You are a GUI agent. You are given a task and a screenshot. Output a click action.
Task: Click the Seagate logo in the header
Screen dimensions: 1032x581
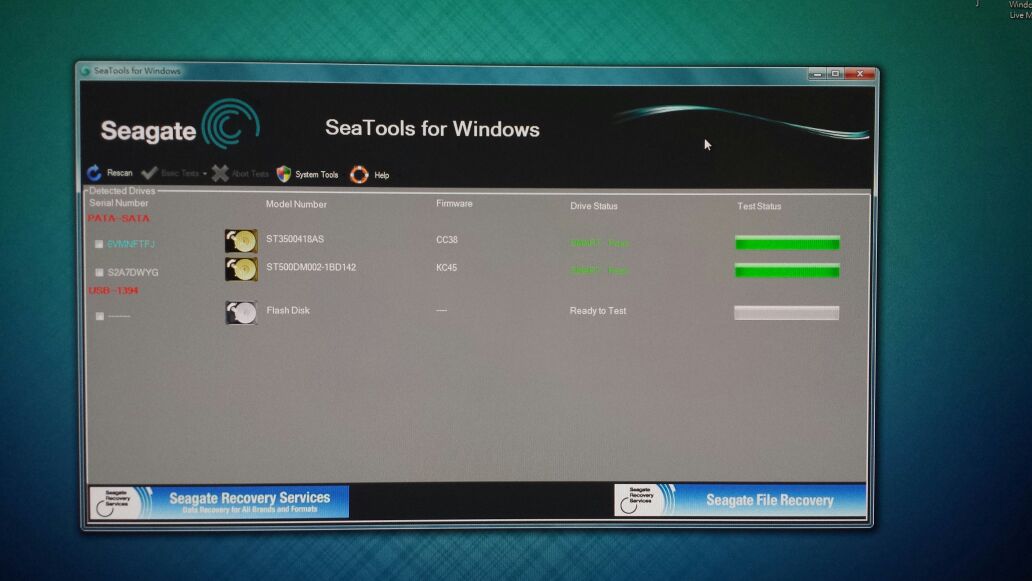pos(180,125)
